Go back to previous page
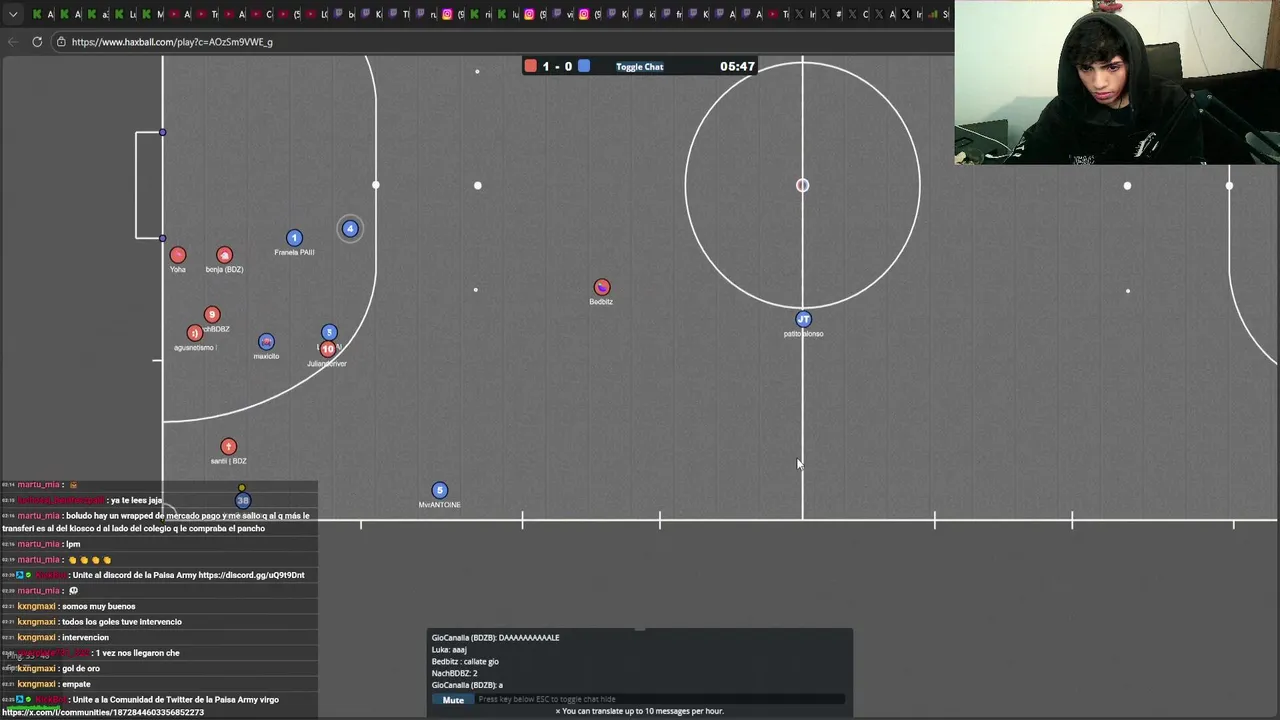This screenshot has height=720, width=1280. click(x=13, y=42)
